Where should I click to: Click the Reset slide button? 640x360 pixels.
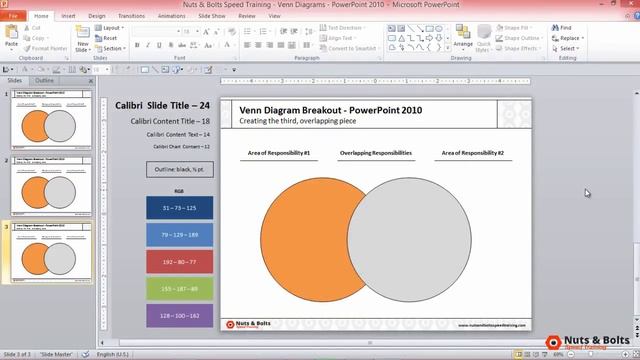point(106,38)
